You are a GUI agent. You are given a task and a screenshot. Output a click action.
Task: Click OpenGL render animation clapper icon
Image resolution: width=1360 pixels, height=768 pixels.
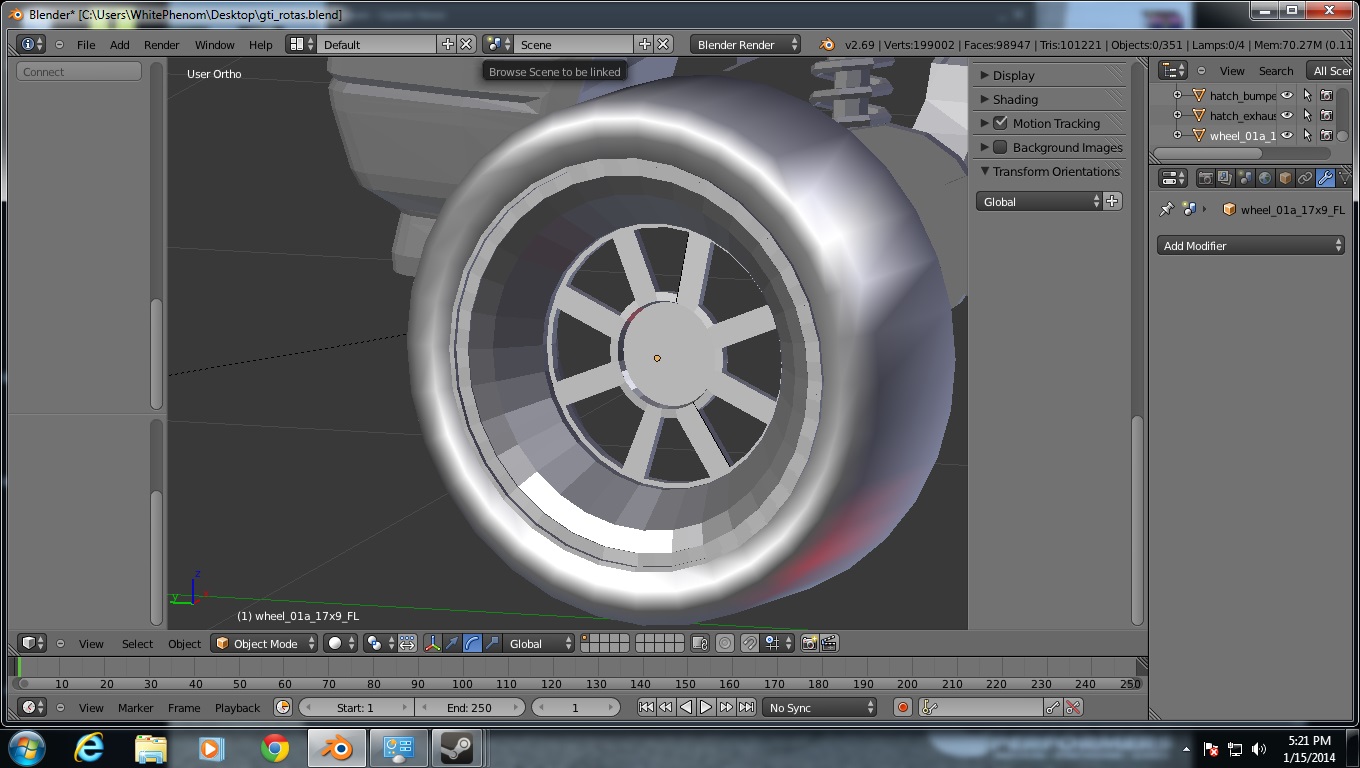coord(829,643)
